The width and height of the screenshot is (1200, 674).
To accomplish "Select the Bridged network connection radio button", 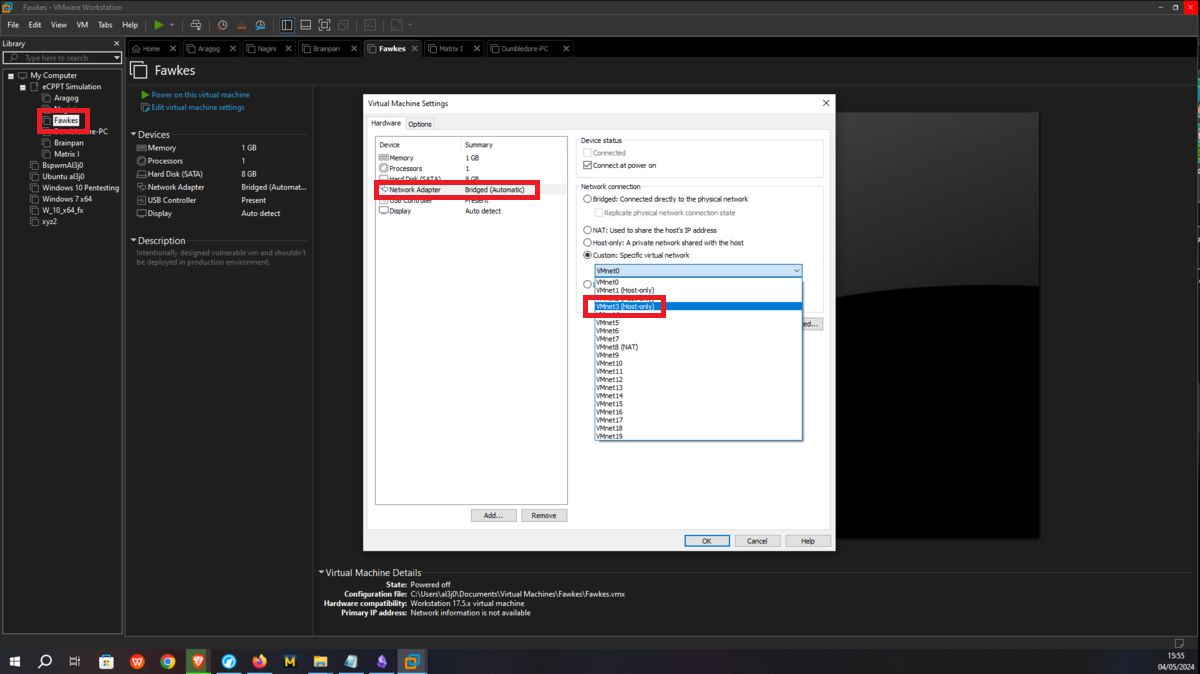I will 588,199.
